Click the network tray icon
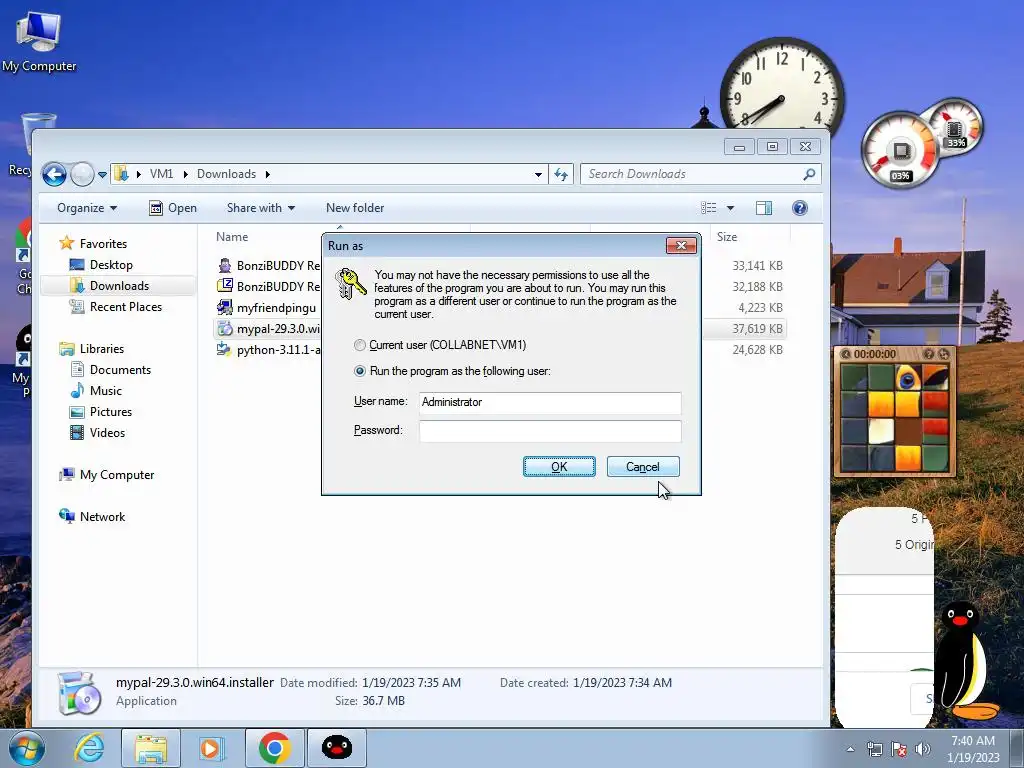 [x=874, y=749]
